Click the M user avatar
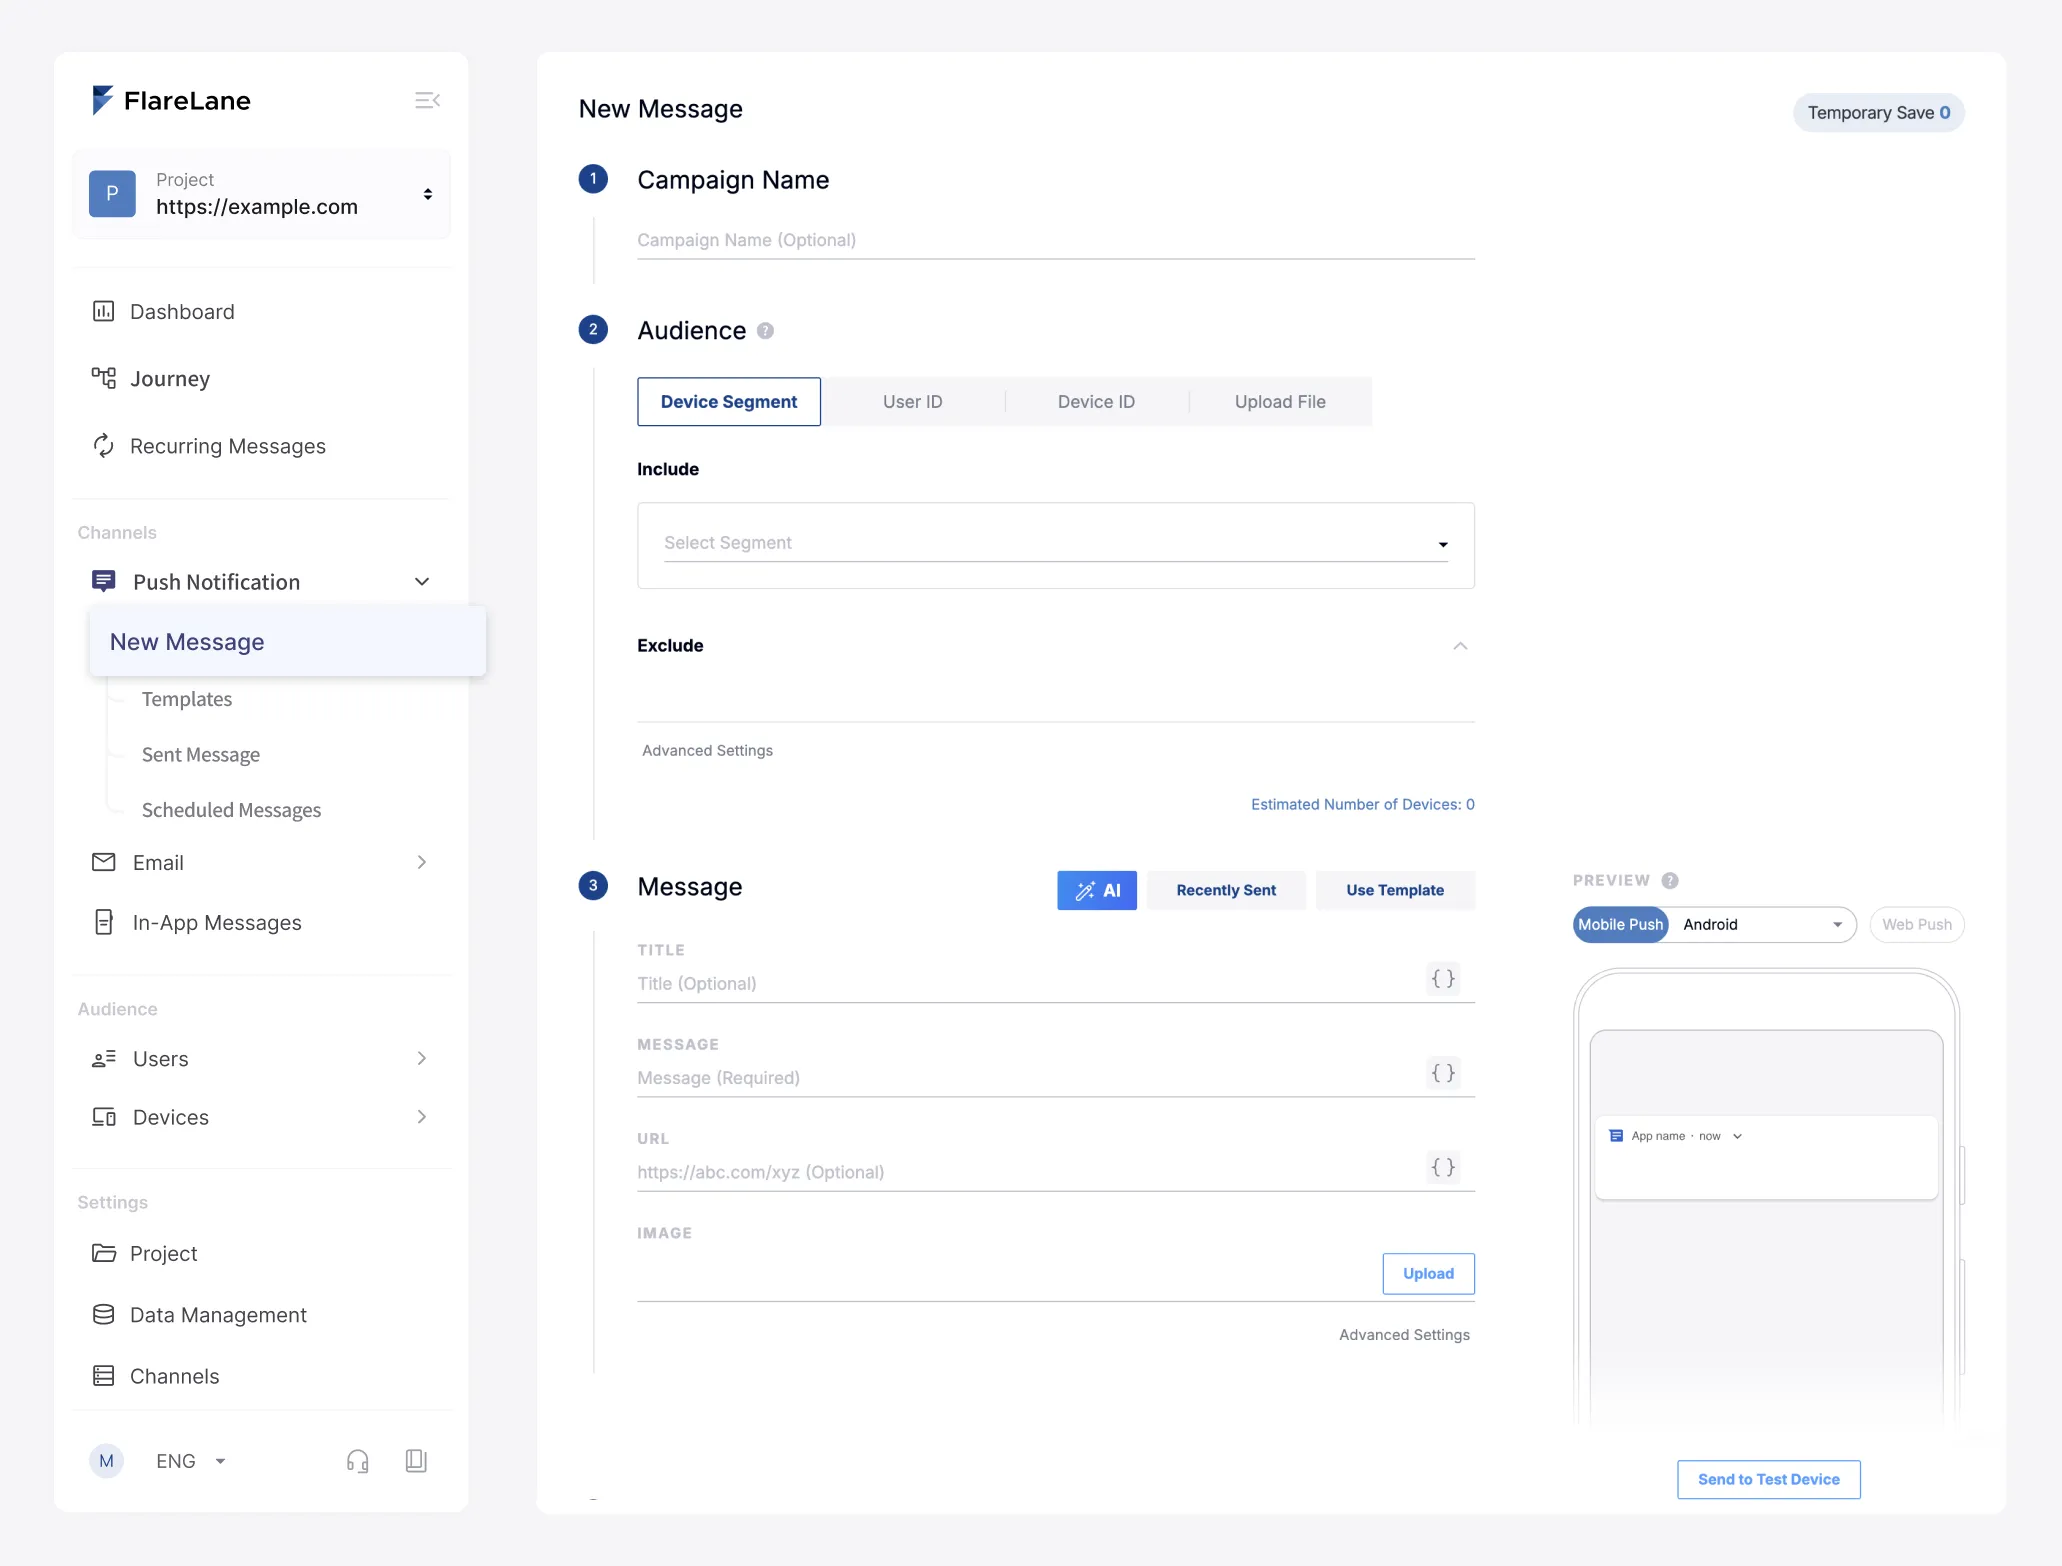Screen dimensions: 2062x1566 coord(106,1461)
